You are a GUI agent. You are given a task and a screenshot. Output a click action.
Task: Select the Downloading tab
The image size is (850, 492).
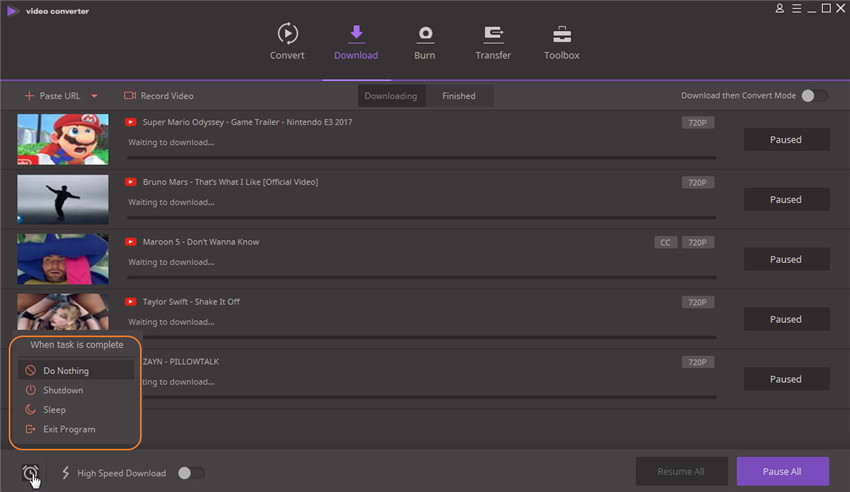tap(391, 96)
